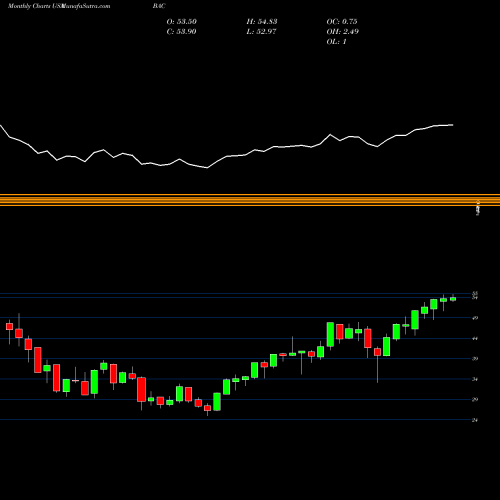Click the 24 price axis label
Screen dimensions: 500x500
point(475,420)
